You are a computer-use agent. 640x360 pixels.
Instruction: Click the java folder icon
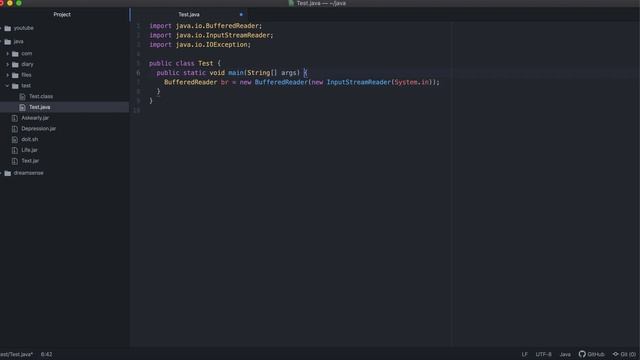tap(8, 42)
